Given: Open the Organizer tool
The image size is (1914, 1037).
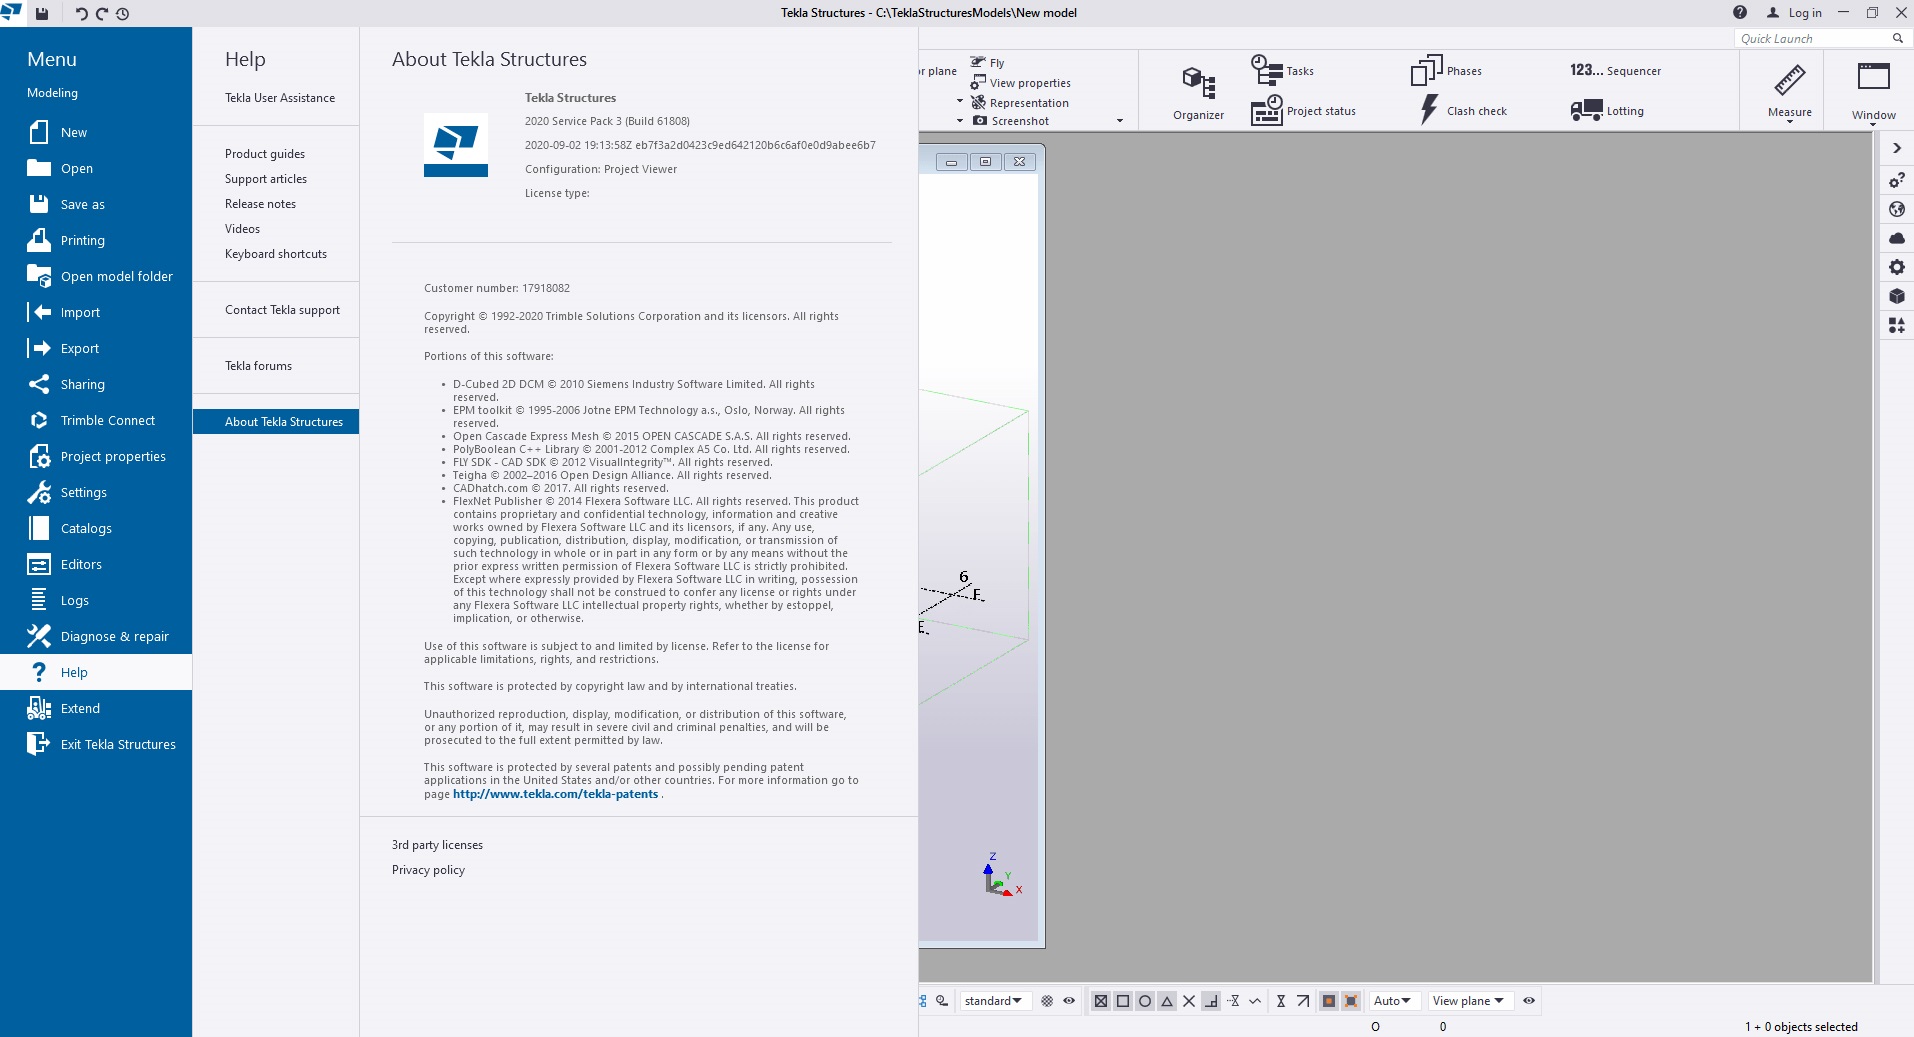Looking at the screenshot, I should click(1198, 93).
